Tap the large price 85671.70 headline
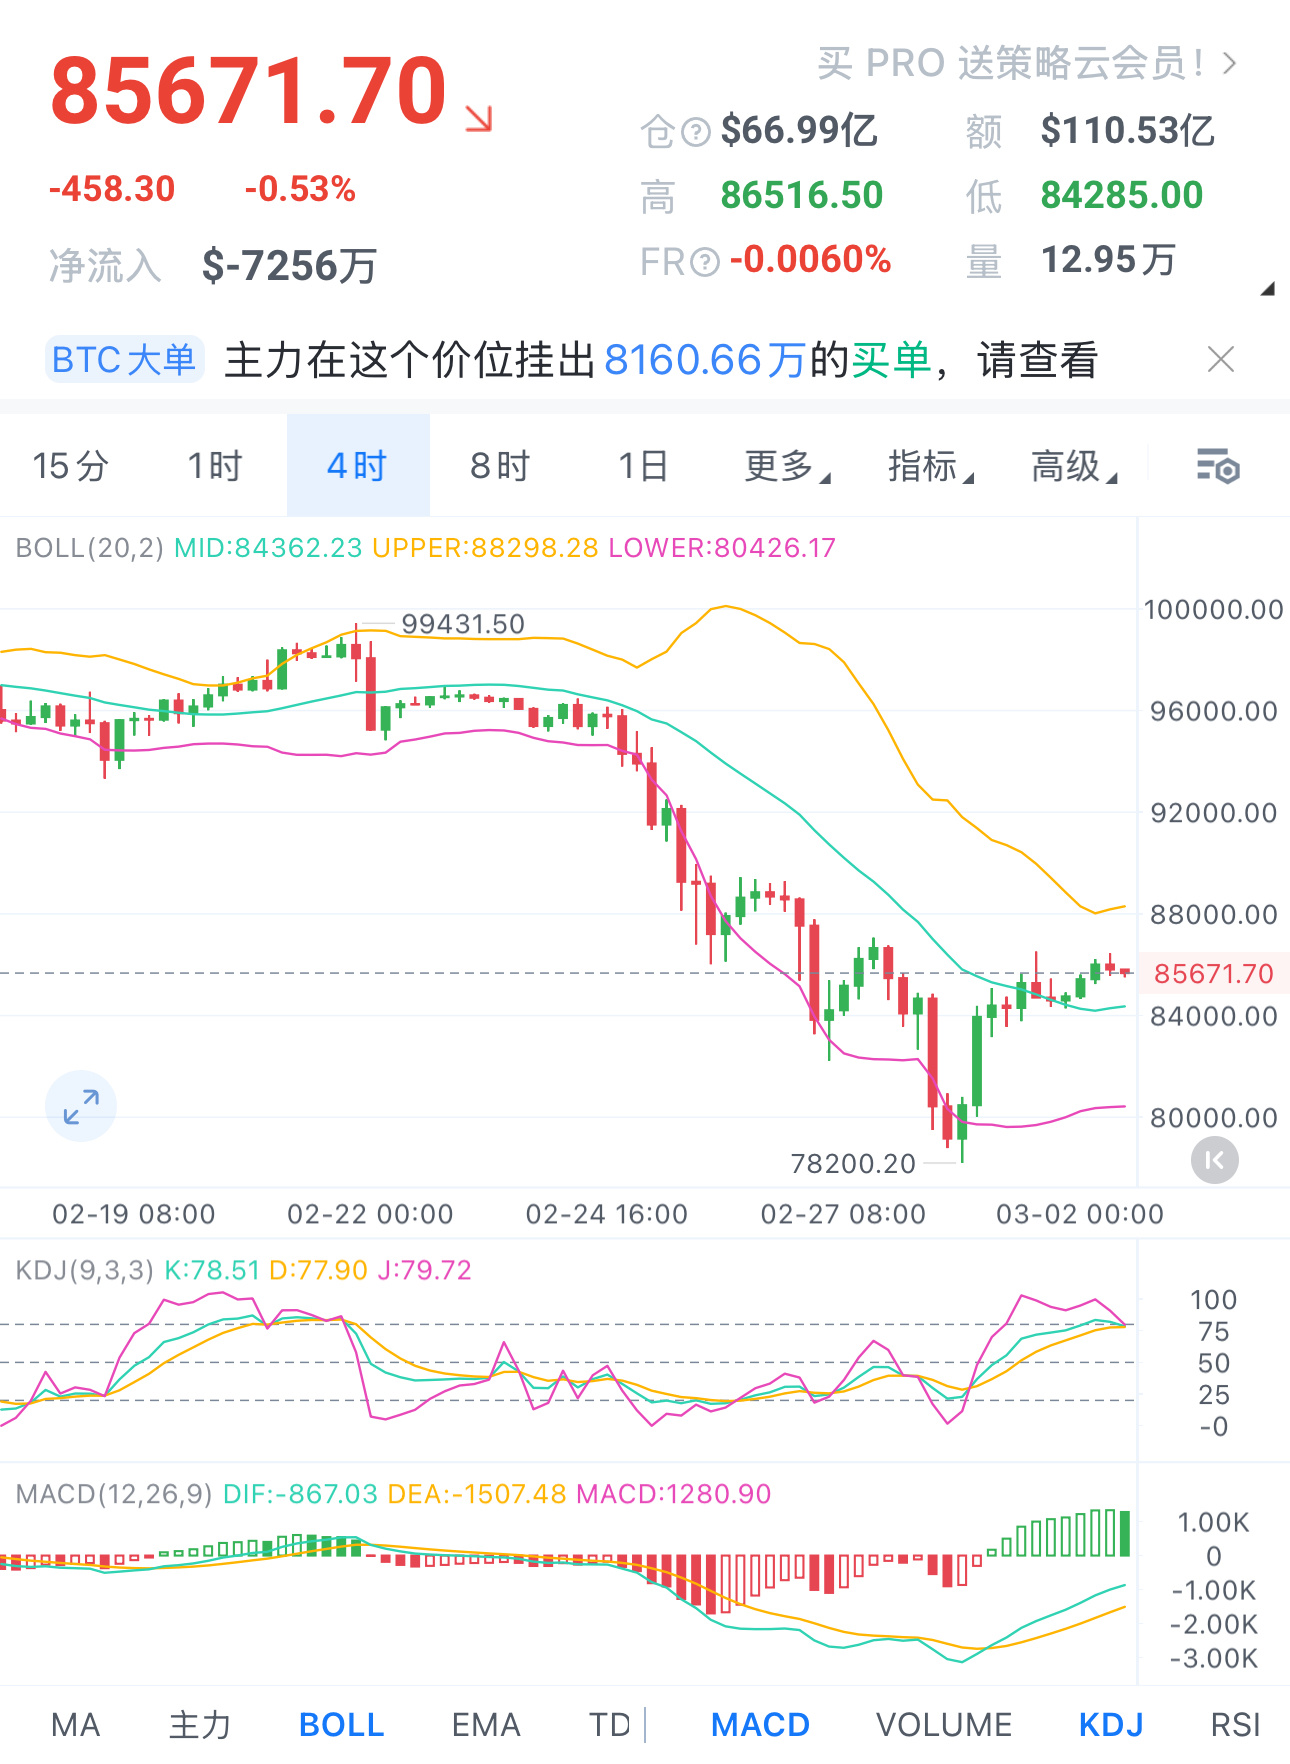 click(248, 91)
